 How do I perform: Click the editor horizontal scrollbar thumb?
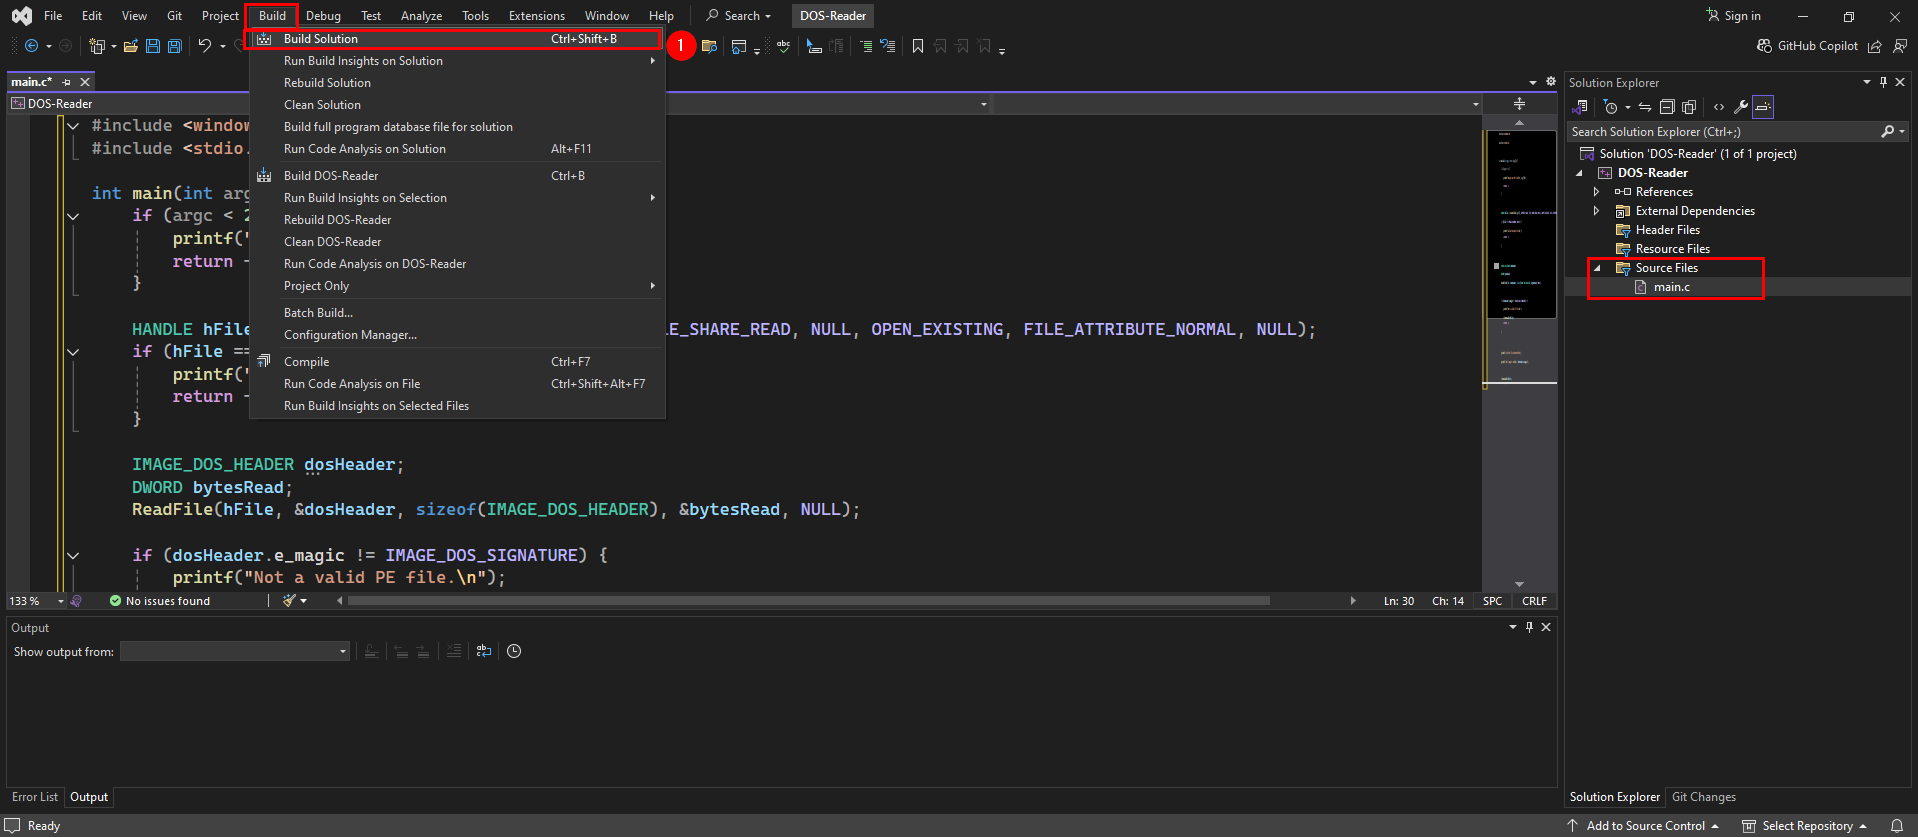click(x=809, y=601)
